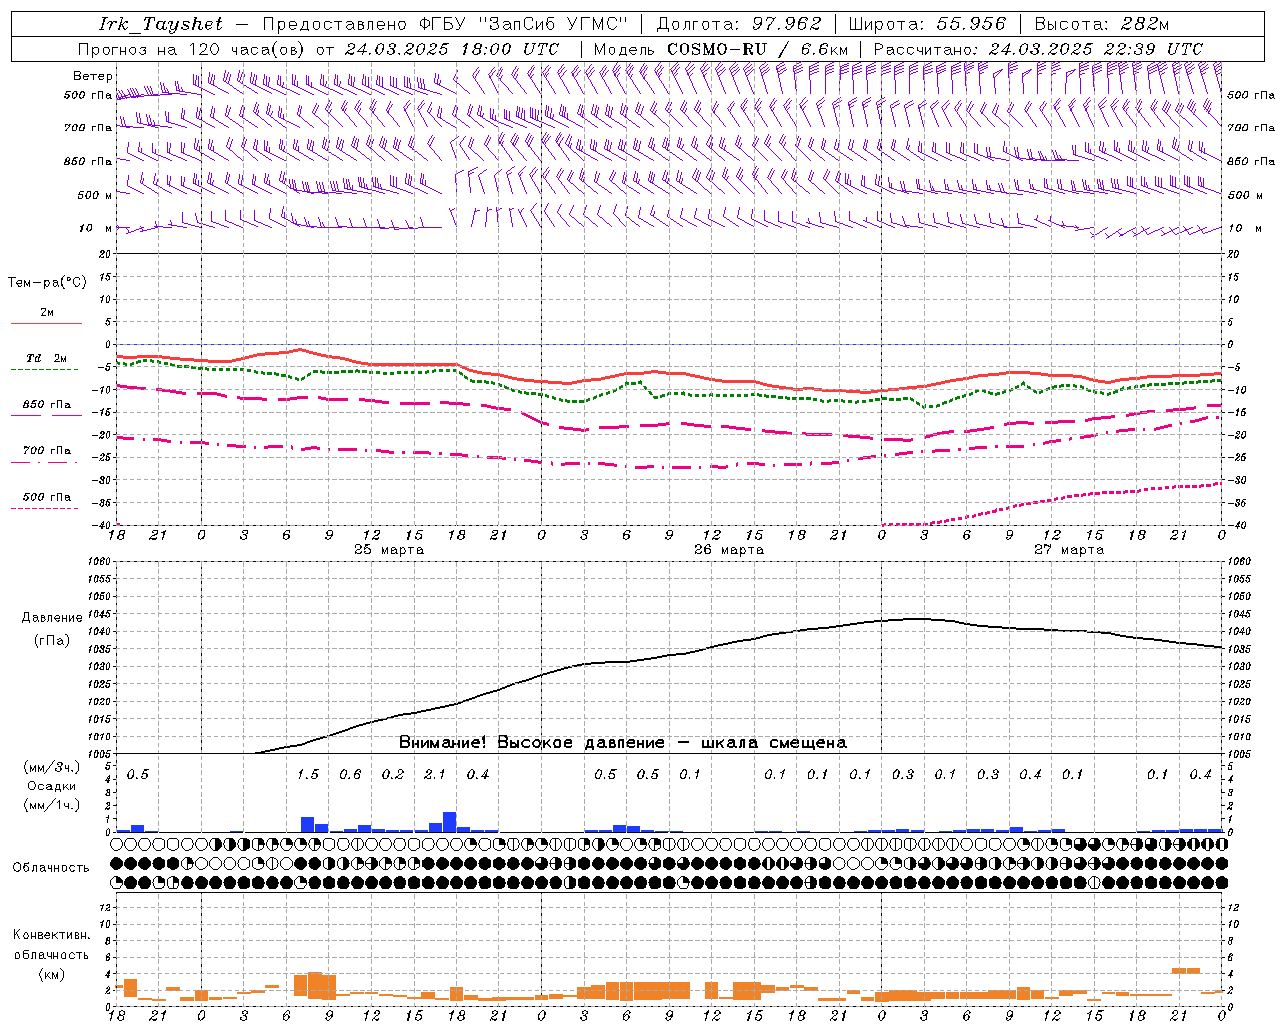
Task: Click the 700 гПа temperature legend label
Action: coord(47,450)
